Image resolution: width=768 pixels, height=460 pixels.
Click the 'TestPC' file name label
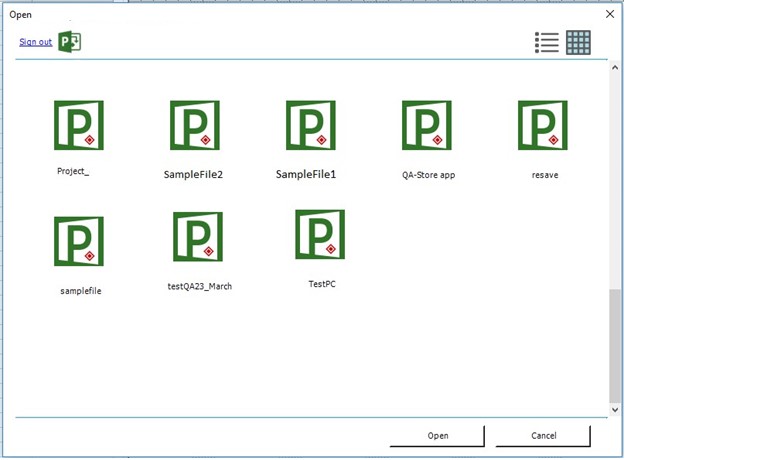322,284
